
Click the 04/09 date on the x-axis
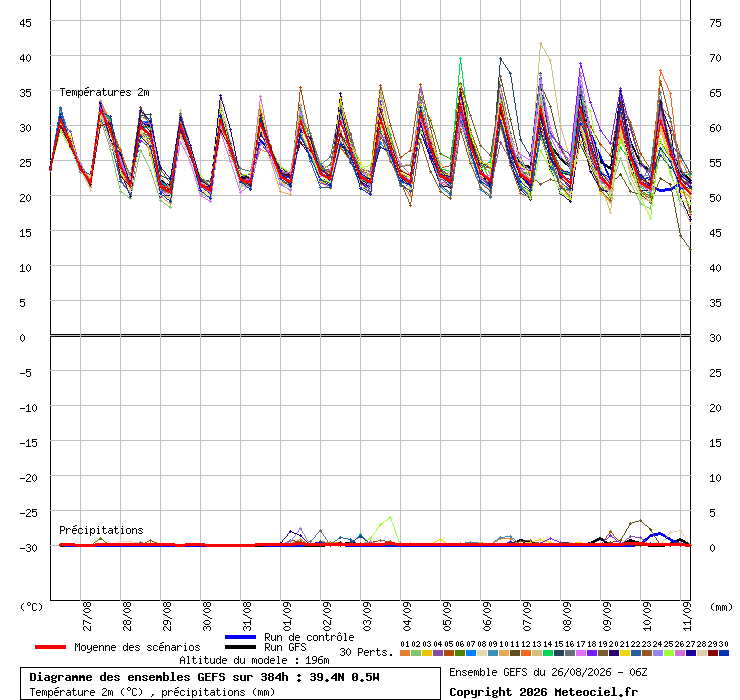pos(407,616)
